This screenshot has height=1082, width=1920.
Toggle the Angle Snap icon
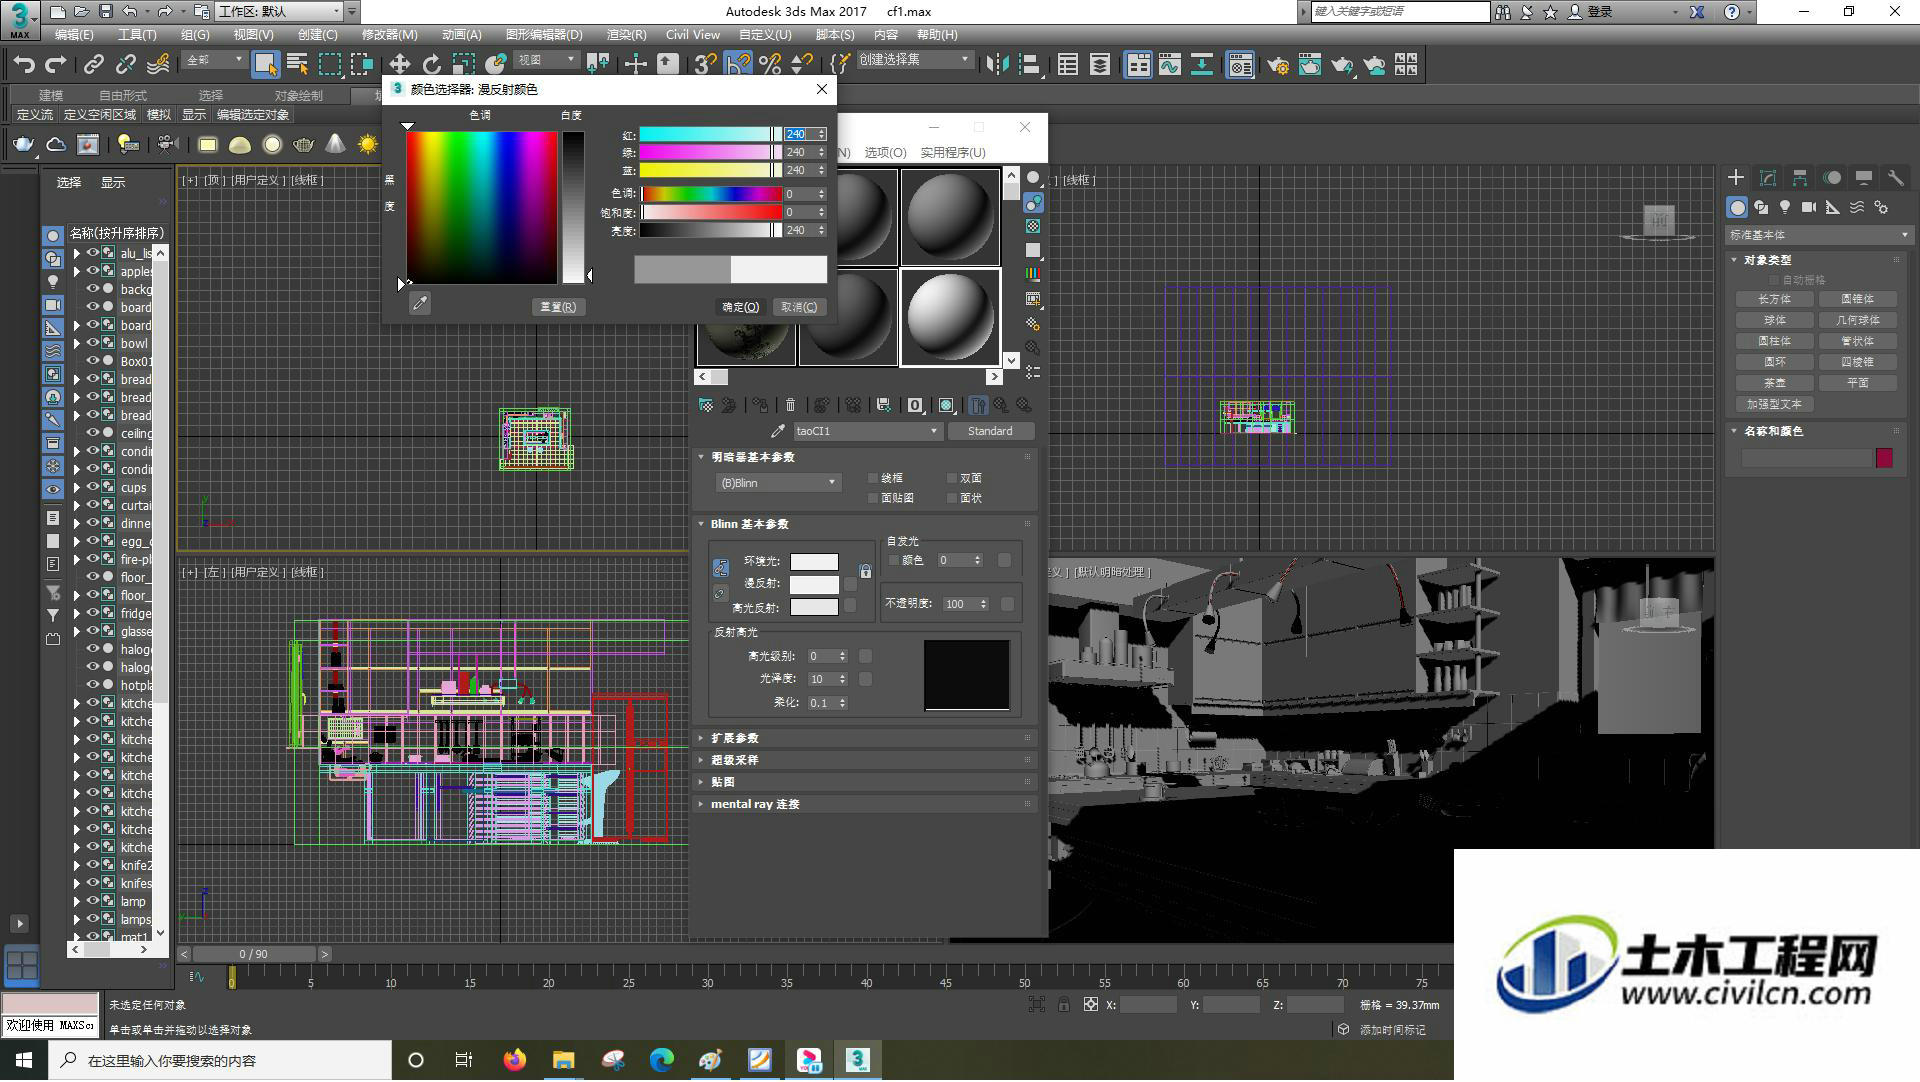point(738,65)
